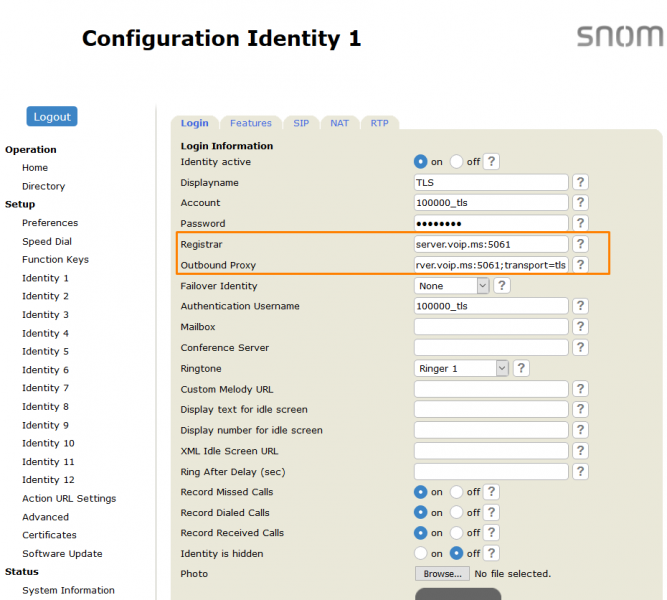
Task: Open help icon for Mailbox
Action: point(580,327)
